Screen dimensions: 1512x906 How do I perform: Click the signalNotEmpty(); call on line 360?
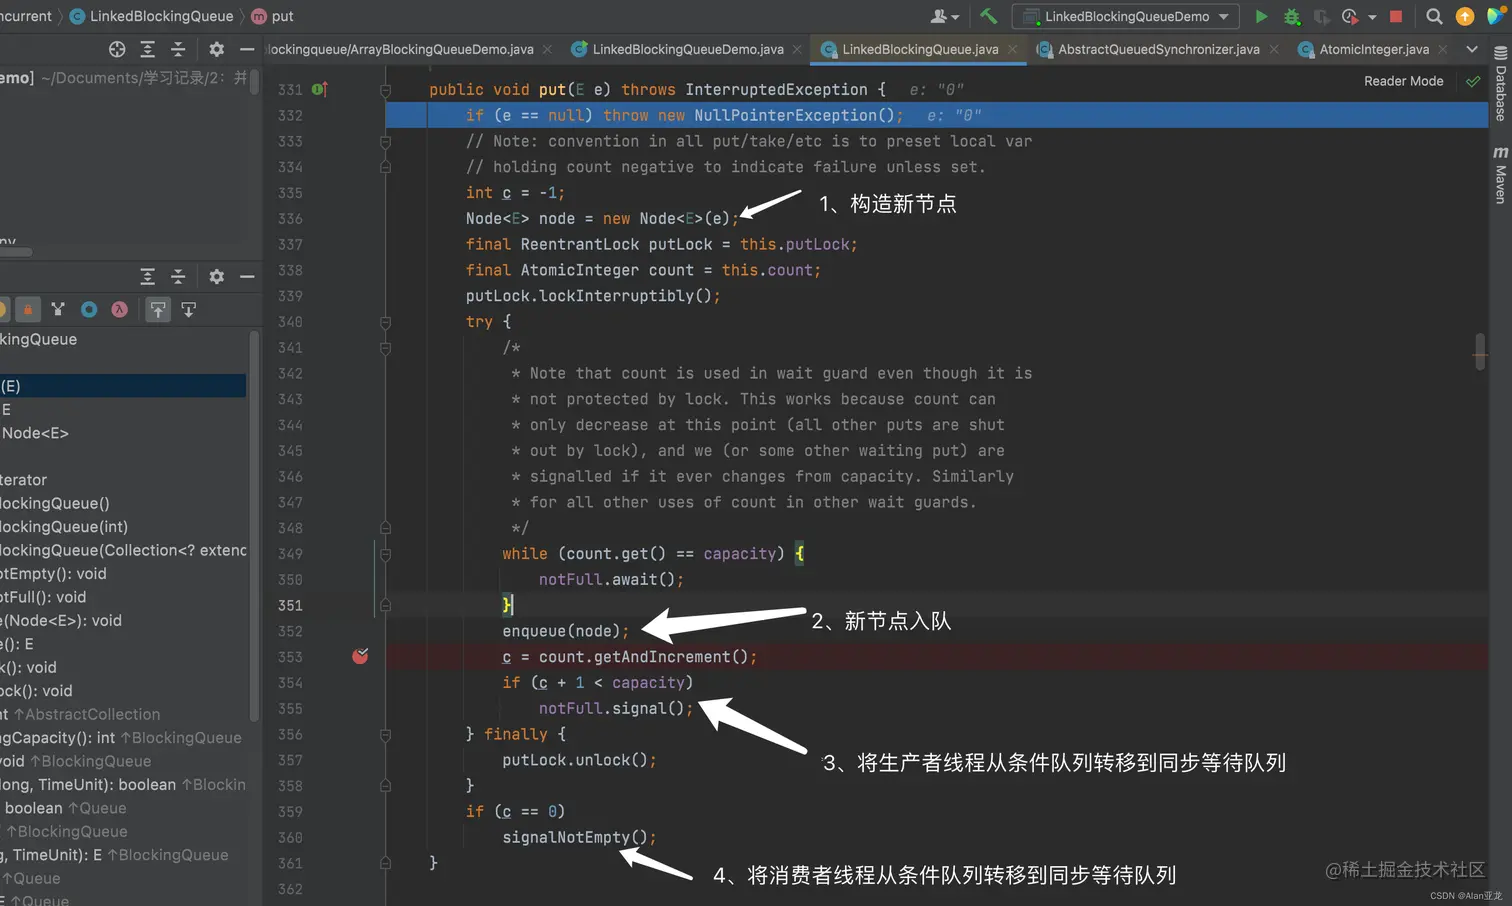coord(579,837)
